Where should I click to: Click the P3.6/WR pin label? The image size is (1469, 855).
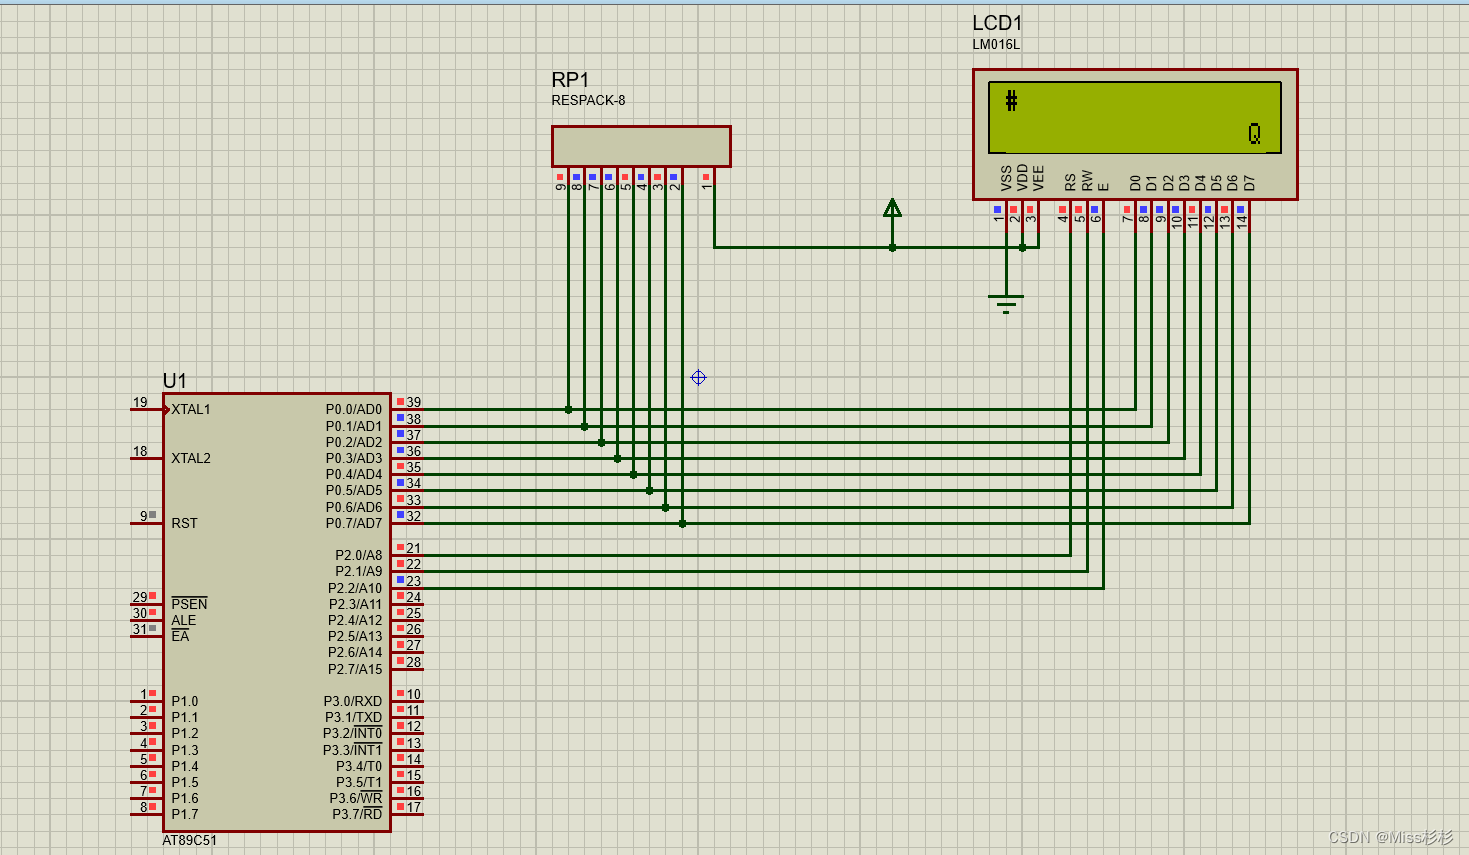[x=356, y=798]
